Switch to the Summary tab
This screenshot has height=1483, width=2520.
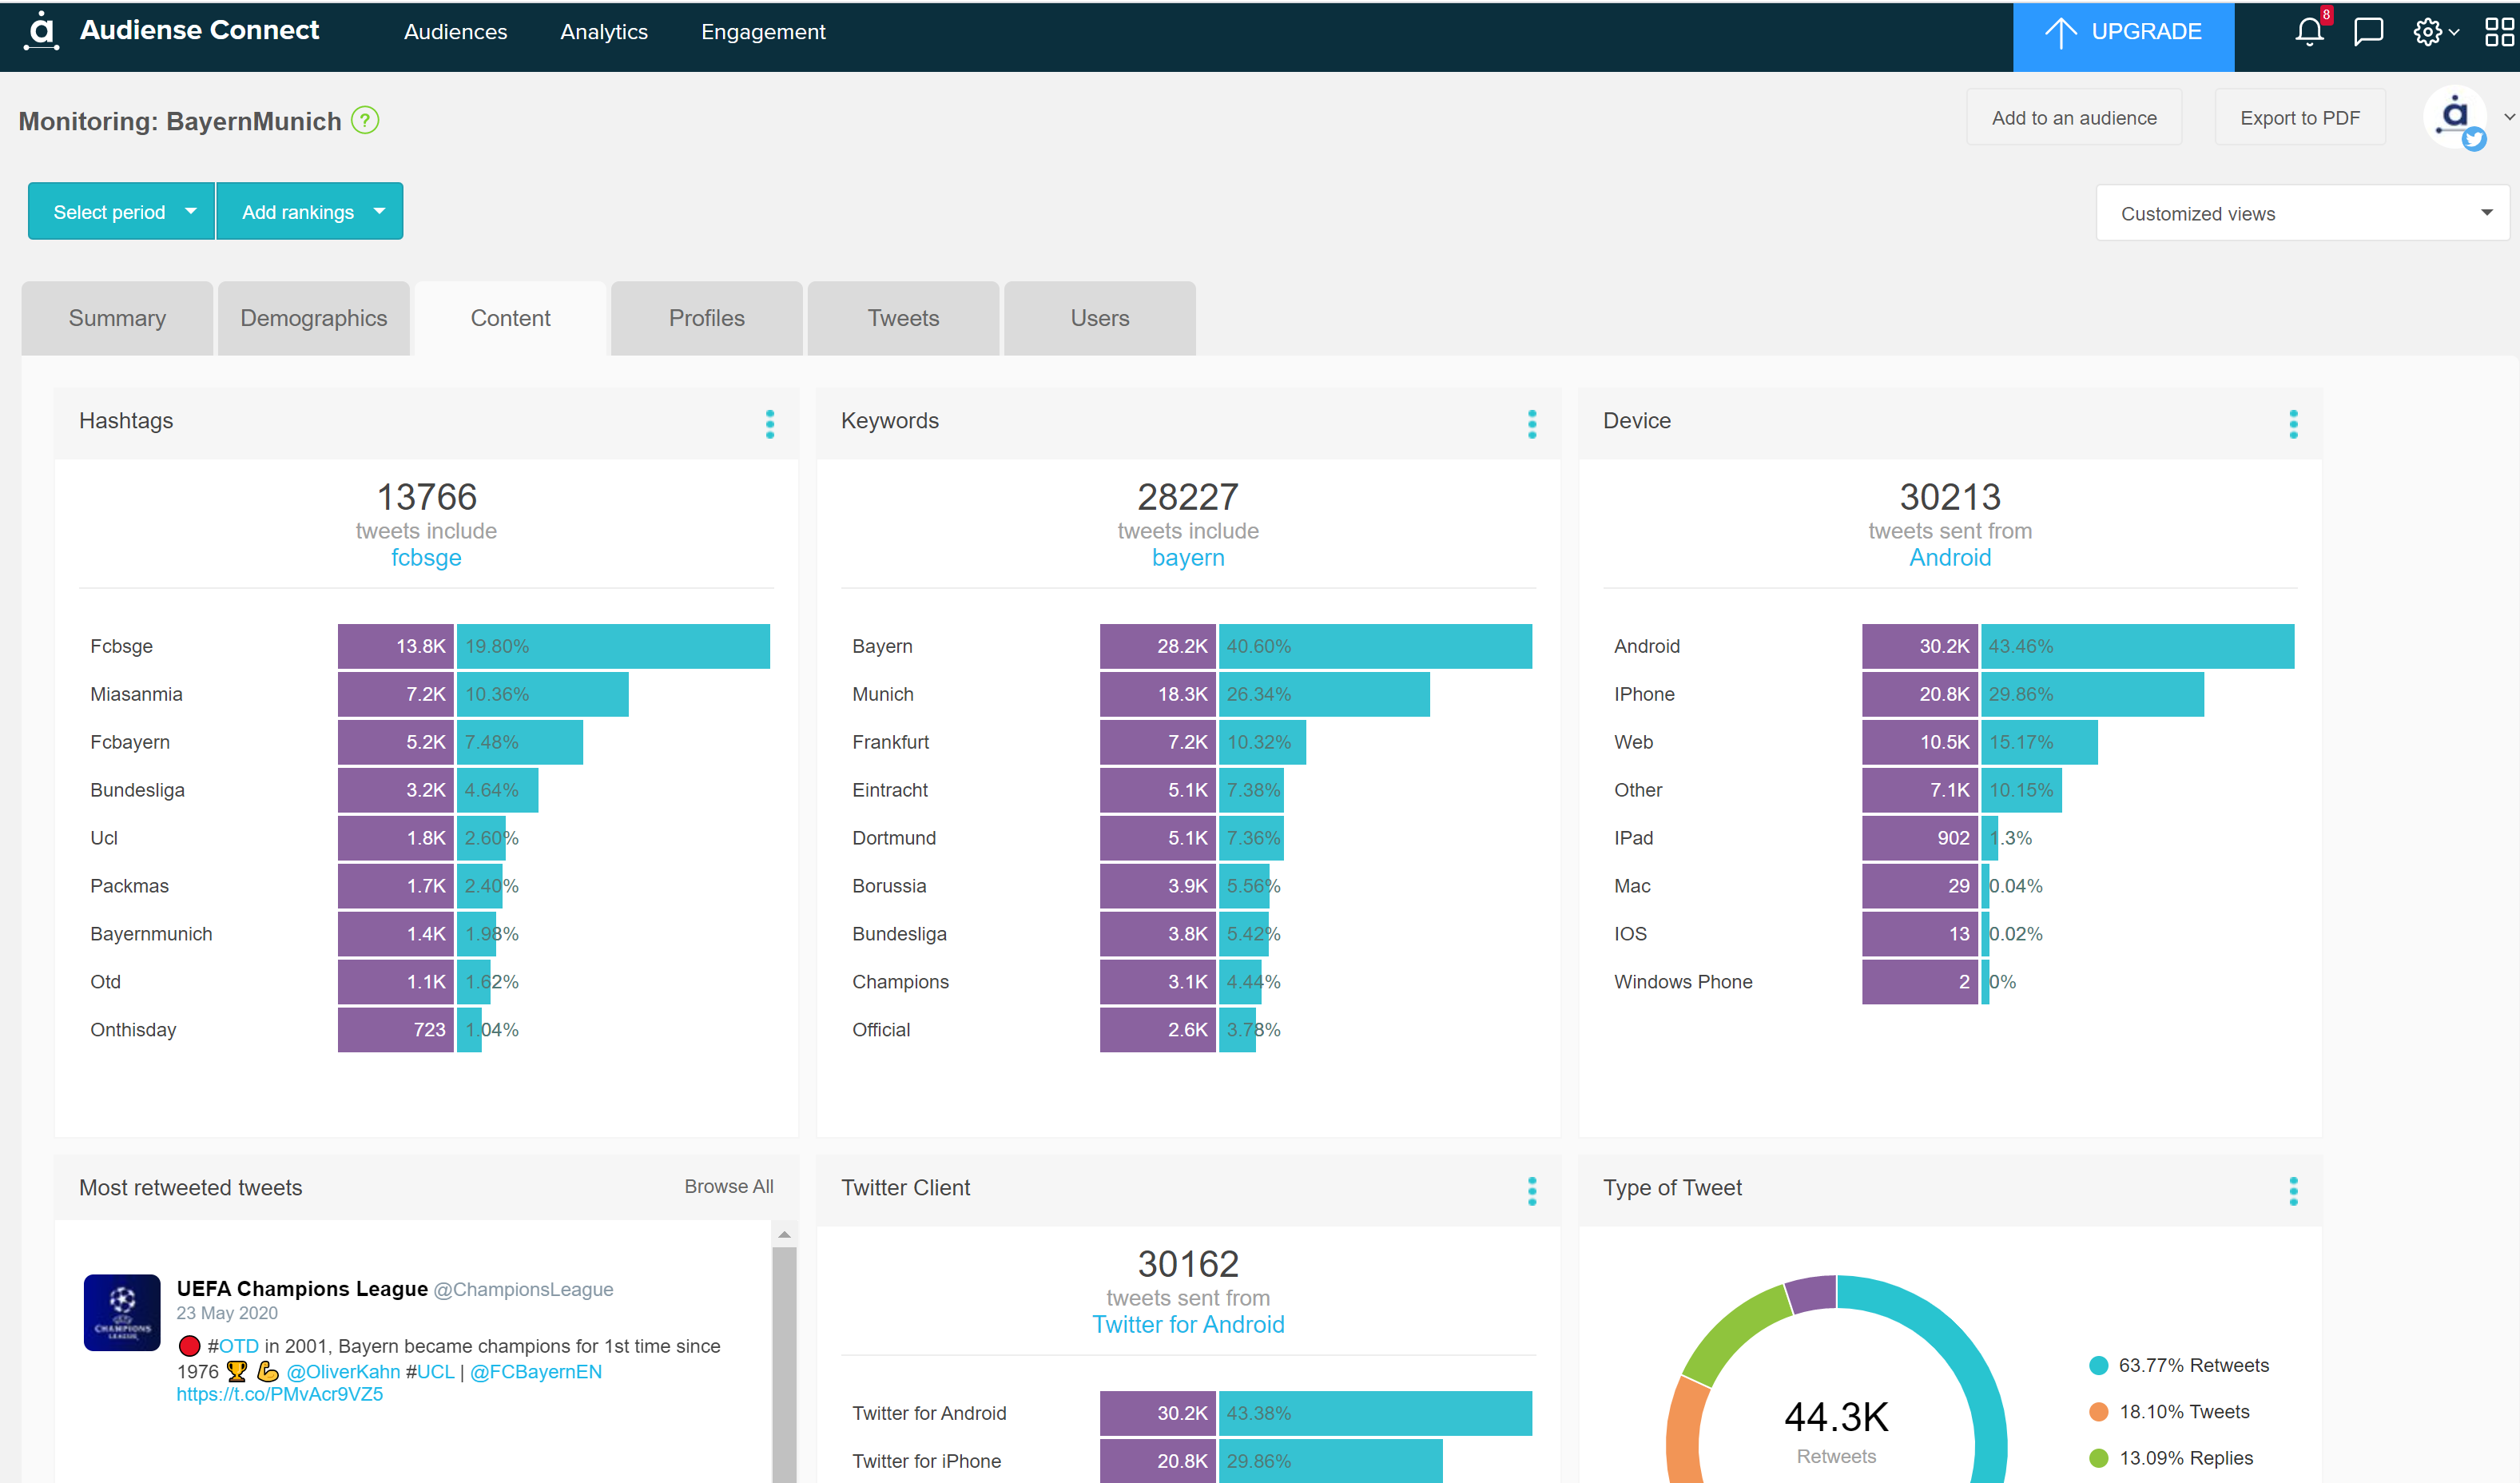pos(117,318)
